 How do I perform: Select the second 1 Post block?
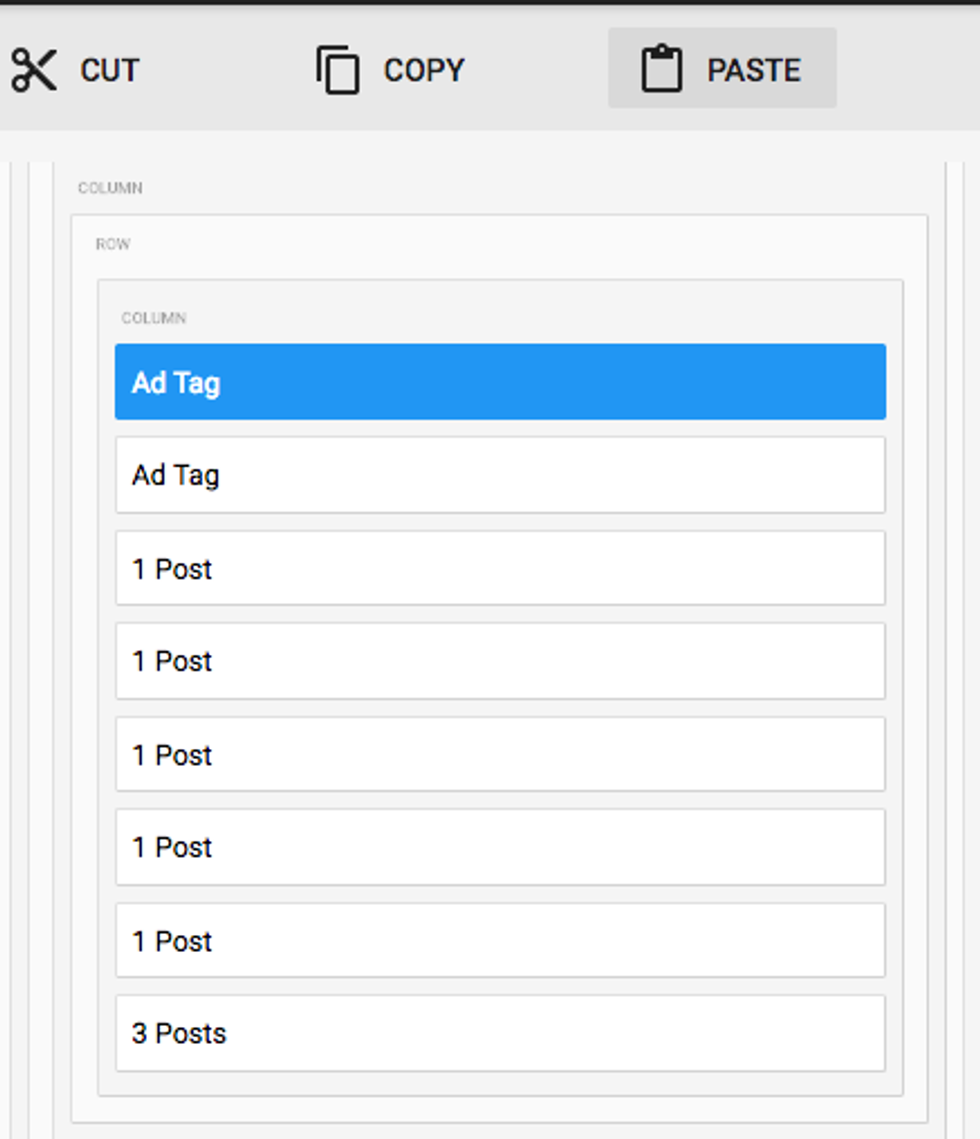(x=500, y=661)
